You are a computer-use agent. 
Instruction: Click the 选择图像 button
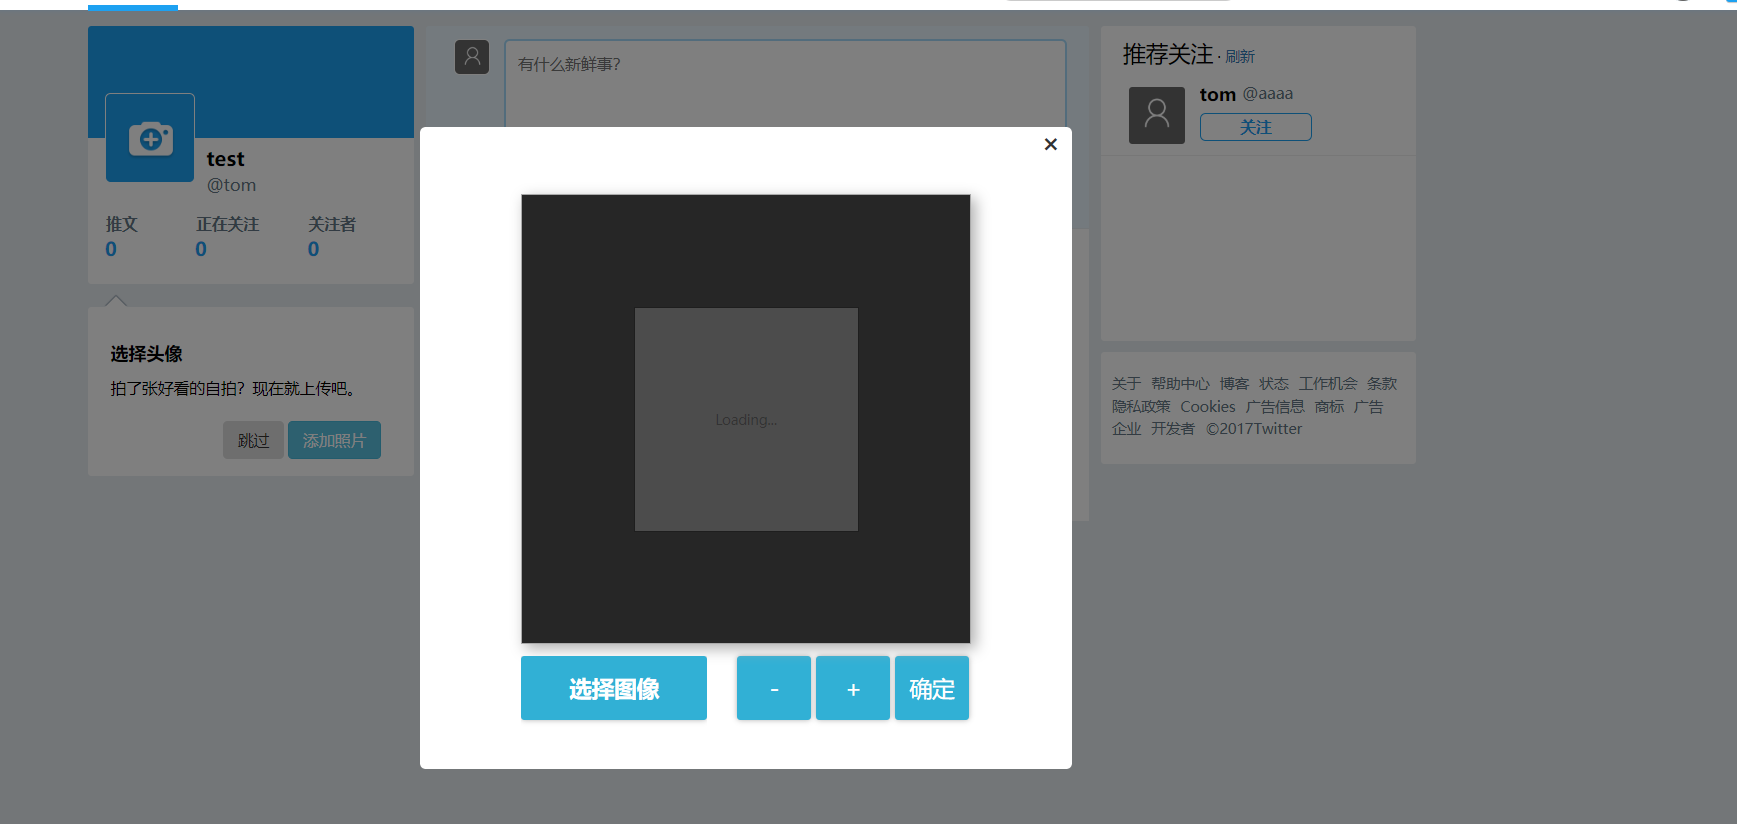point(614,688)
